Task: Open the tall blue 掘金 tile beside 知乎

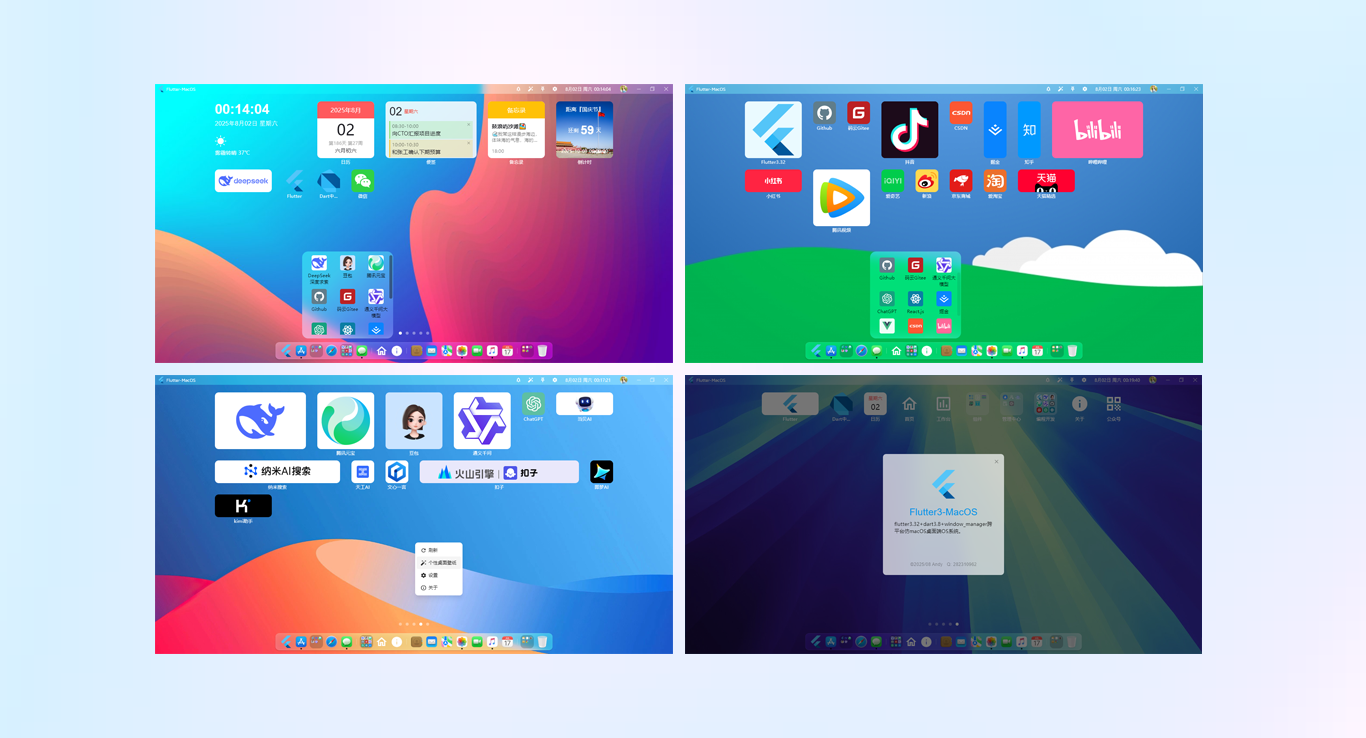Action: [x=995, y=130]
